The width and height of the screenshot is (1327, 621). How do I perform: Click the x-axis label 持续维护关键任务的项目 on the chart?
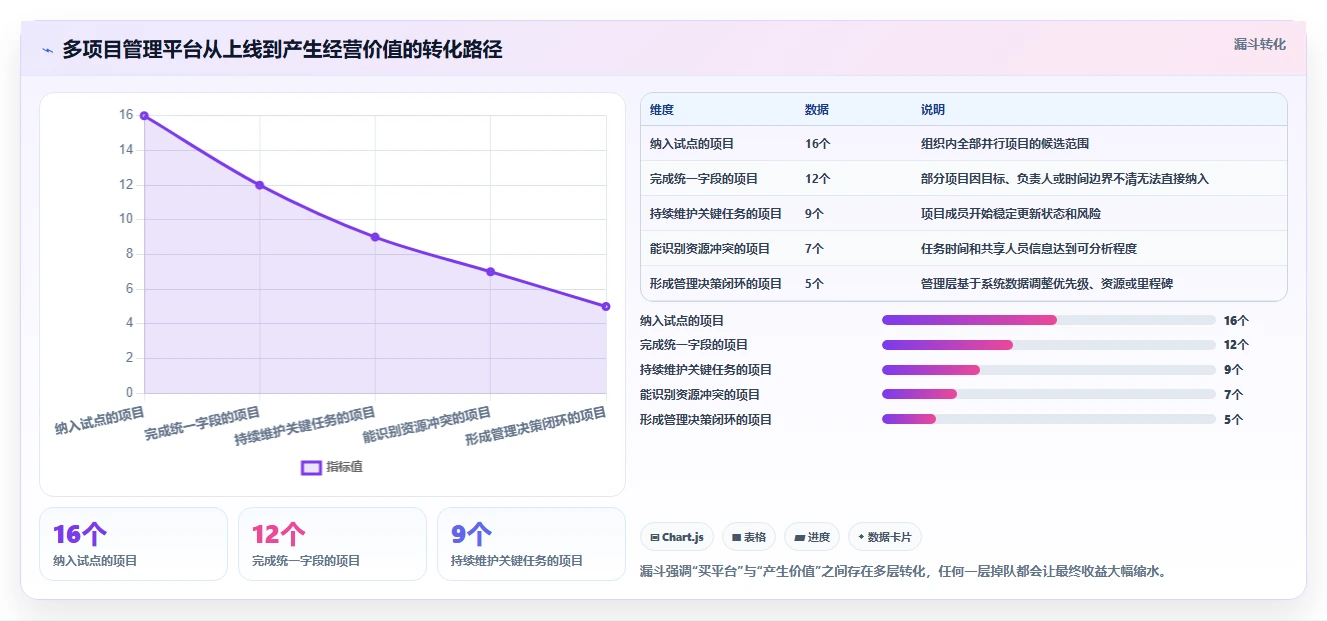[x=305, y=426]
